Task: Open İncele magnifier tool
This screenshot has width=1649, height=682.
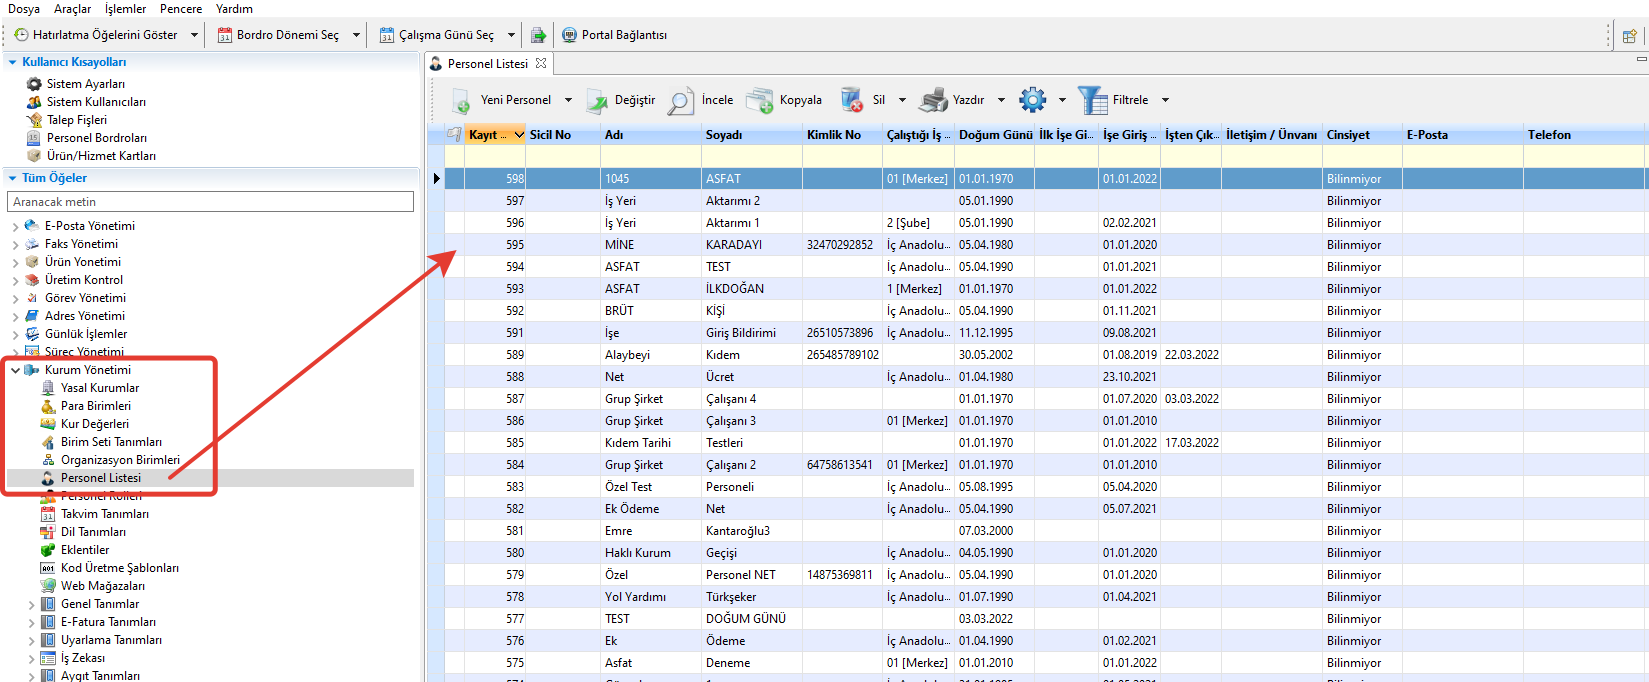Action: [681, 101]
